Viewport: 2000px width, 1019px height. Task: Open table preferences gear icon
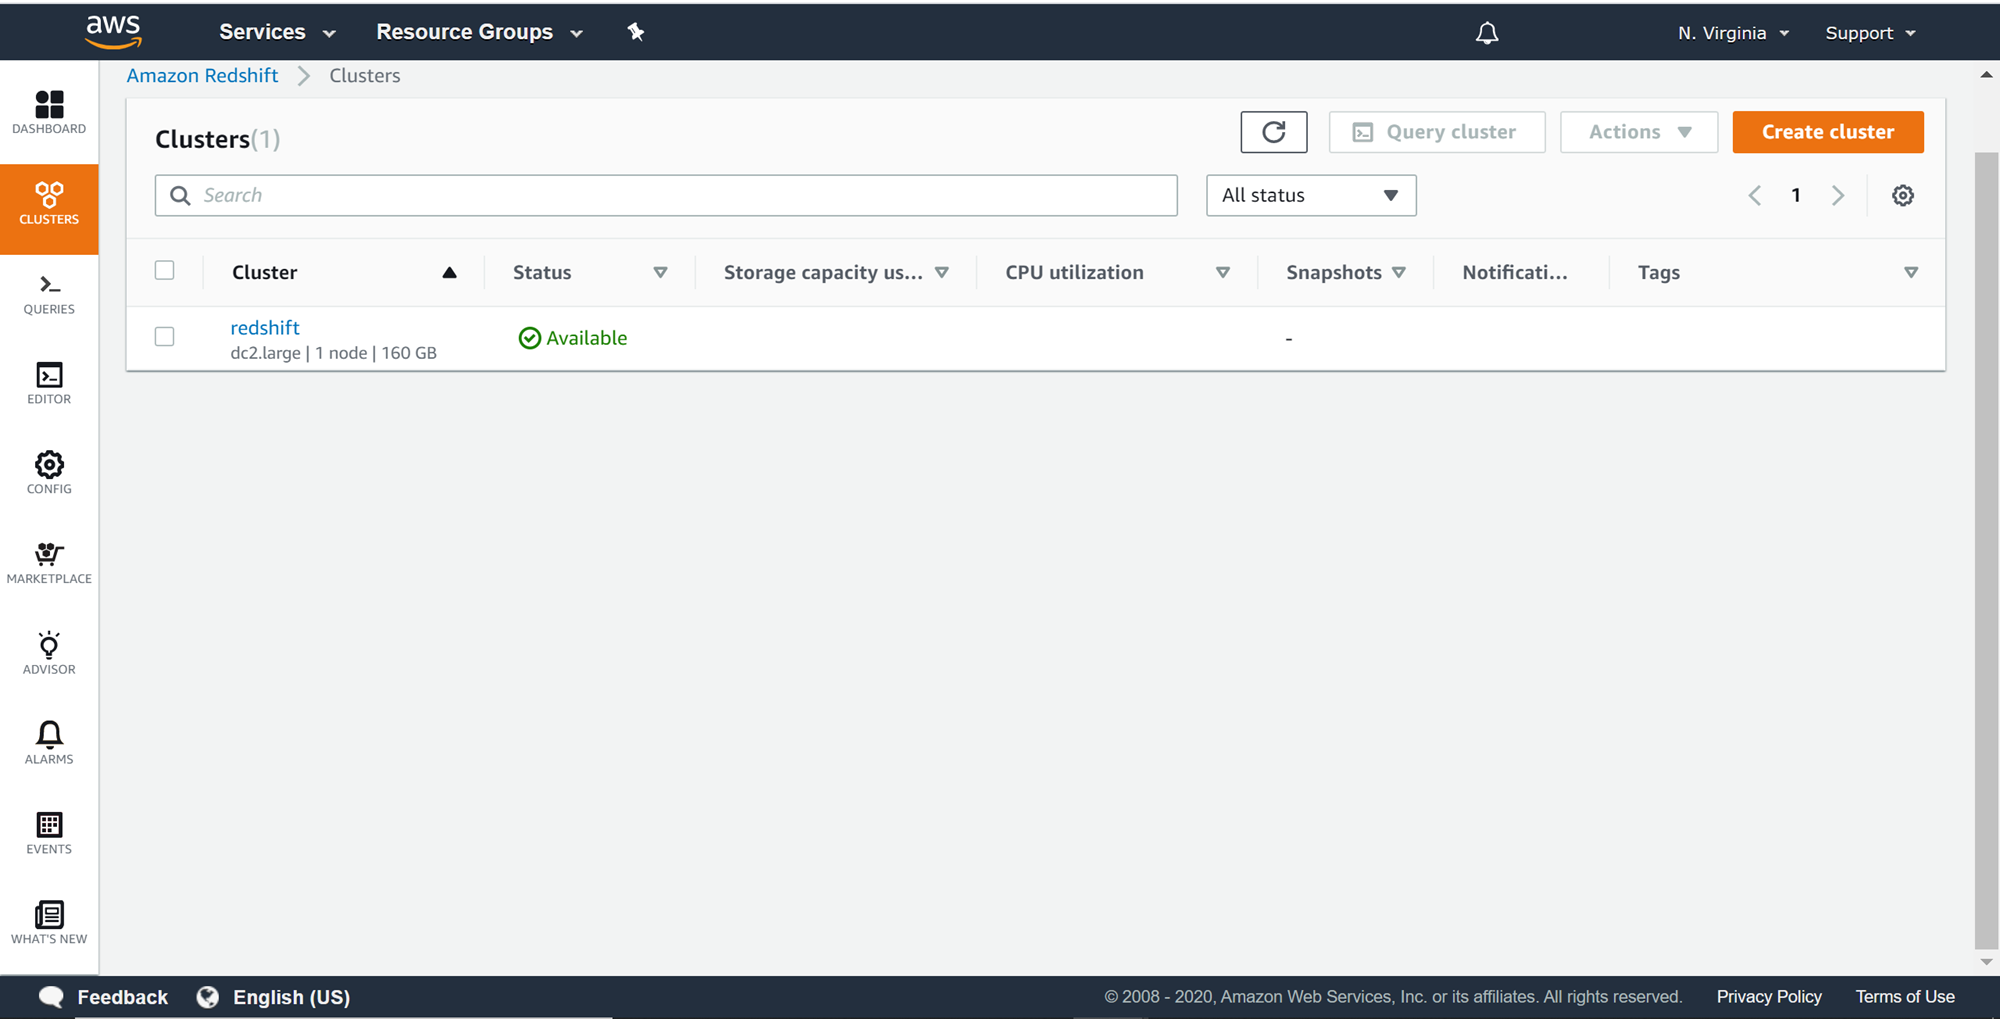(1902, 195)
